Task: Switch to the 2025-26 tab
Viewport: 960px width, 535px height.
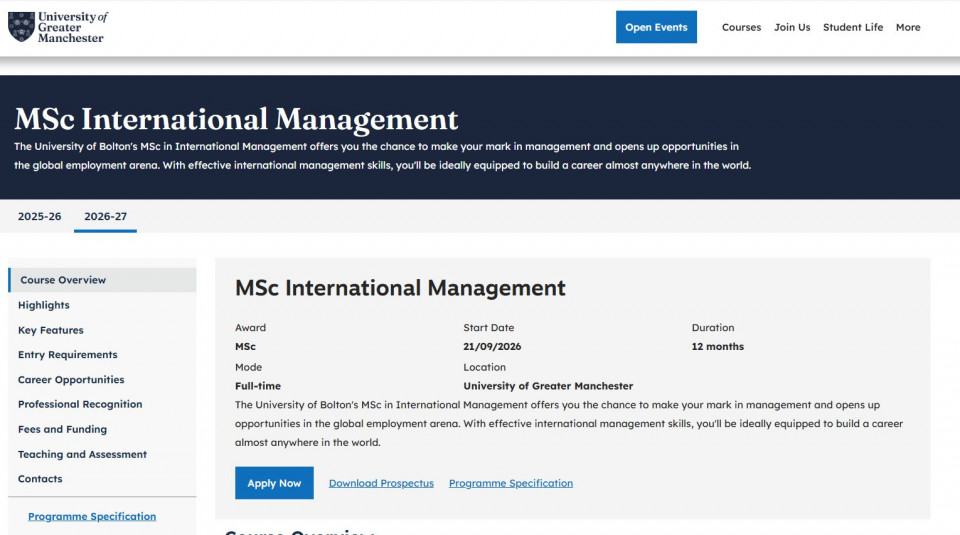Action: 39,216
